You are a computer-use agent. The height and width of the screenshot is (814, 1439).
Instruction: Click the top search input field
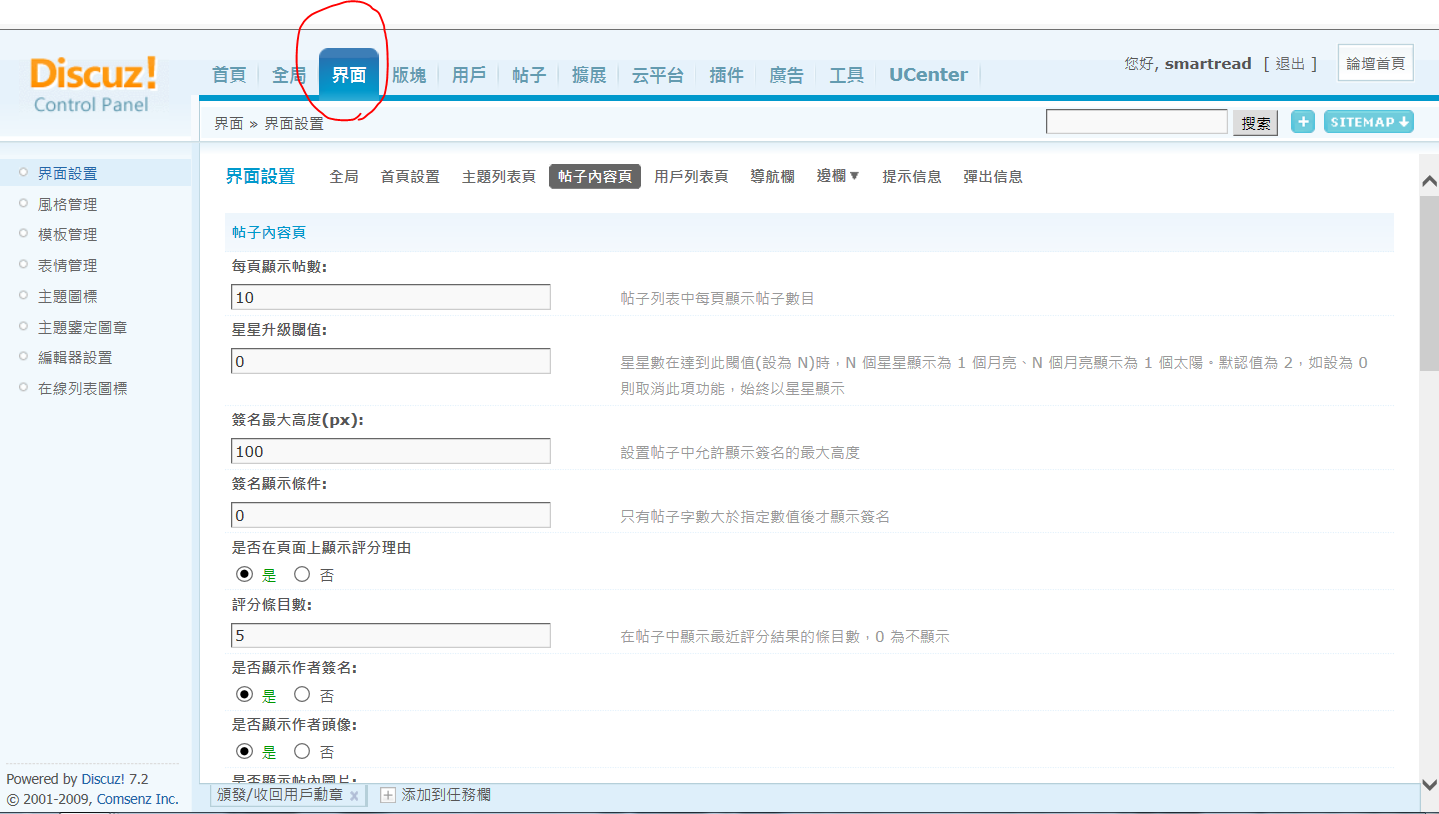[x=1137, y=122]
